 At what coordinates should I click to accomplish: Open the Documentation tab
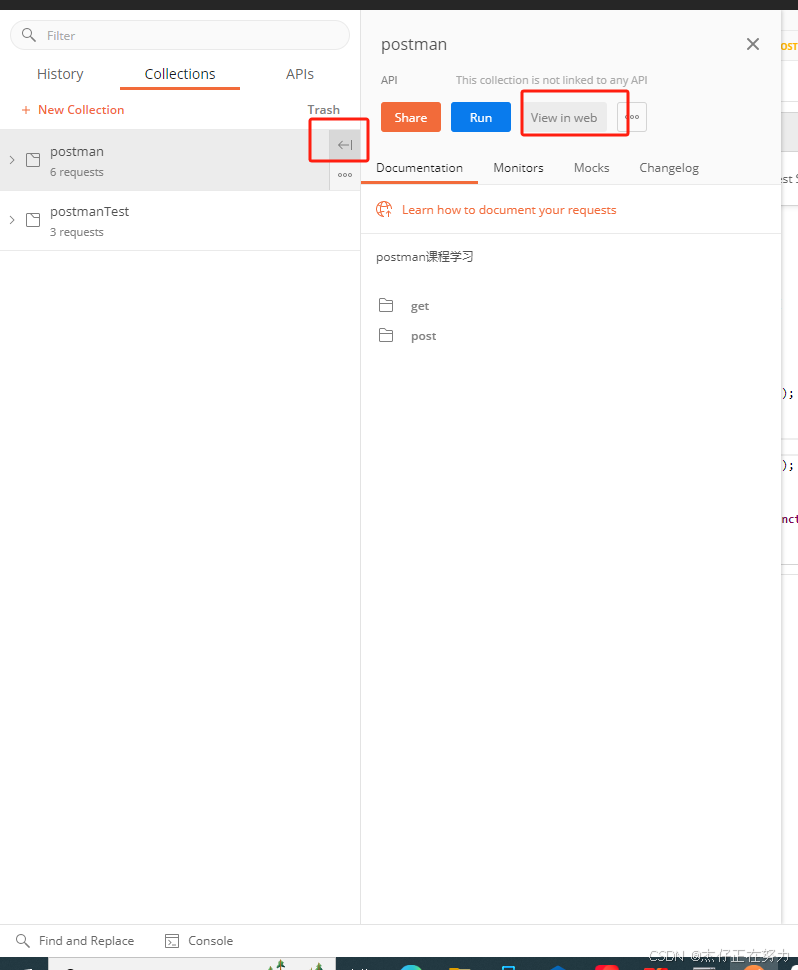pos(419,168)
